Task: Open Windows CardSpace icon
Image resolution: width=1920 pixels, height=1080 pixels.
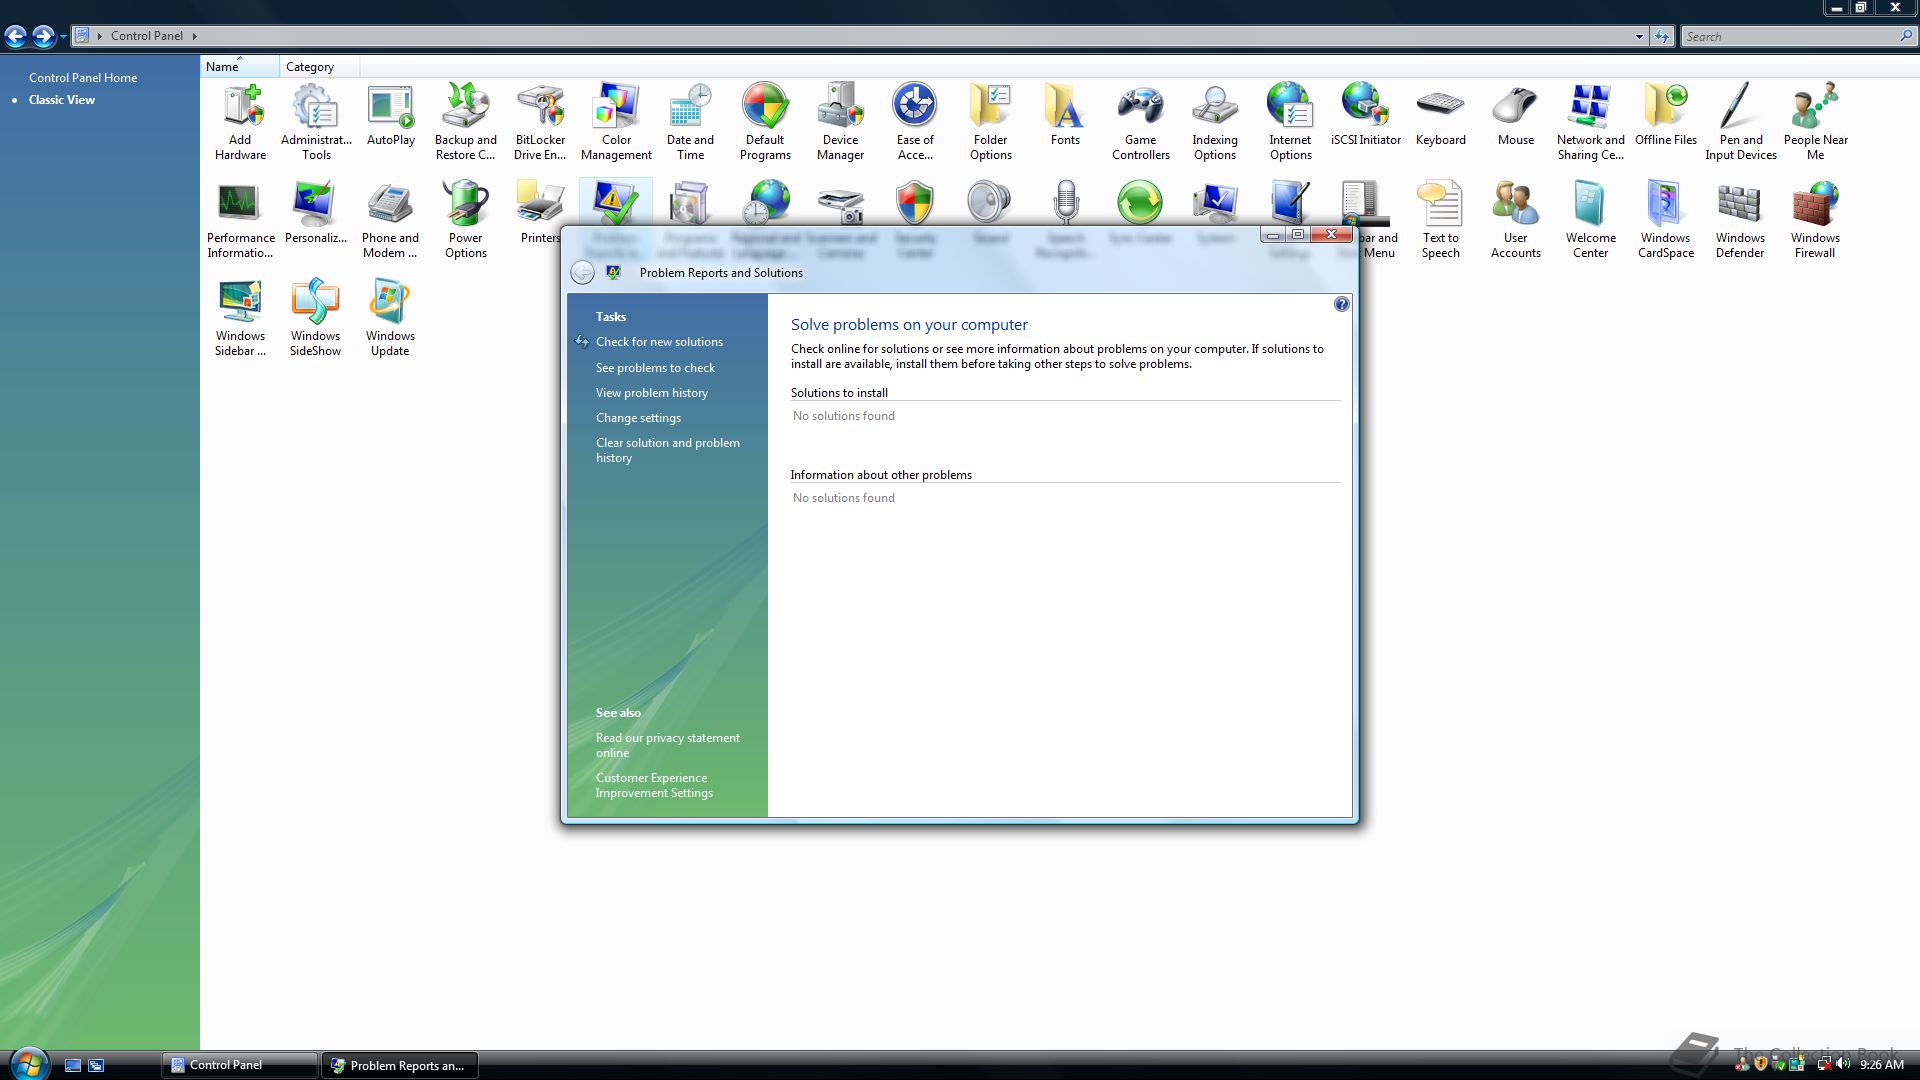Action: (x=1666, y=219)
